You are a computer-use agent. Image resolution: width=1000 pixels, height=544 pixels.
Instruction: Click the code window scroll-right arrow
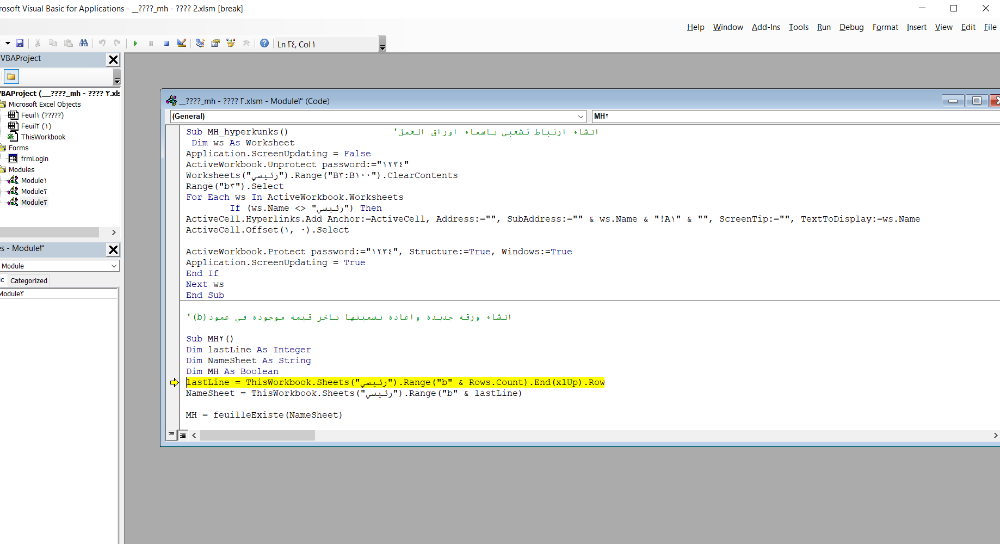point(995,435)
